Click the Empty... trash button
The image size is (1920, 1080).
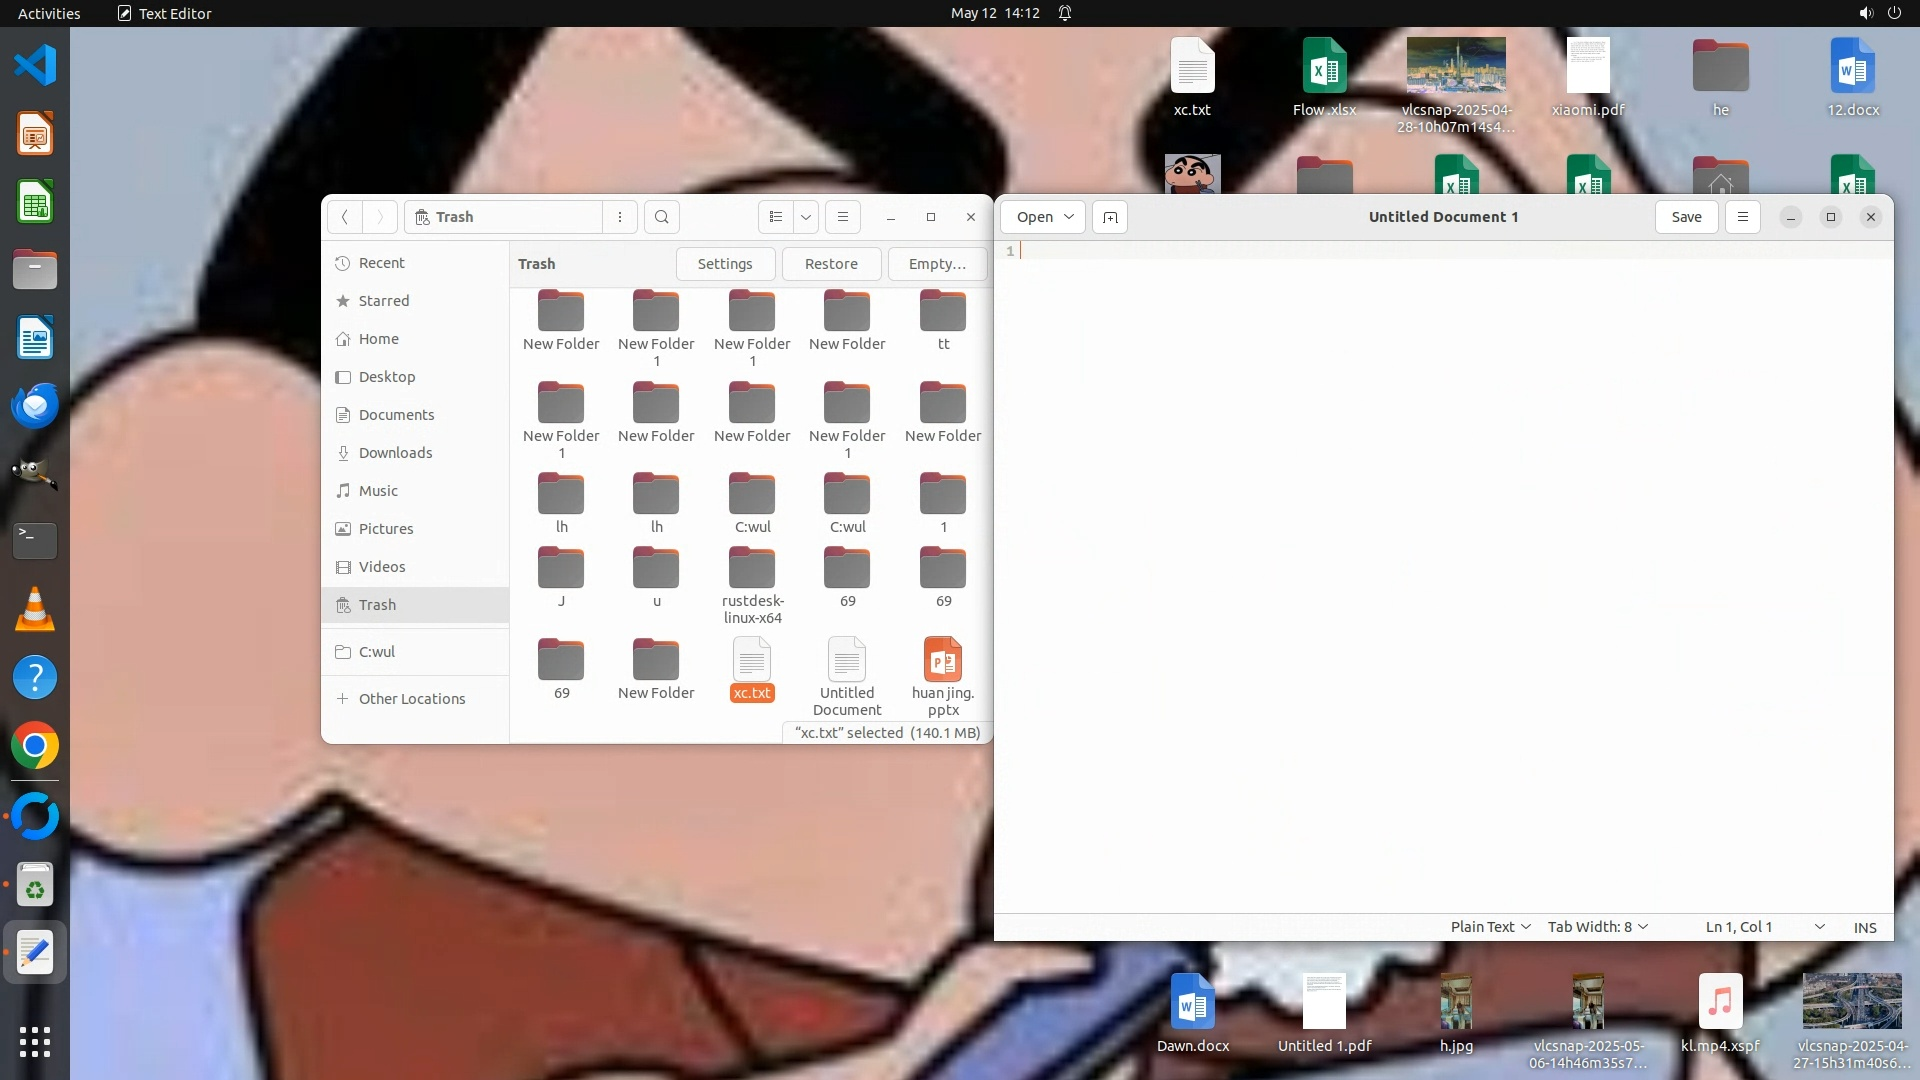point(937,264)
